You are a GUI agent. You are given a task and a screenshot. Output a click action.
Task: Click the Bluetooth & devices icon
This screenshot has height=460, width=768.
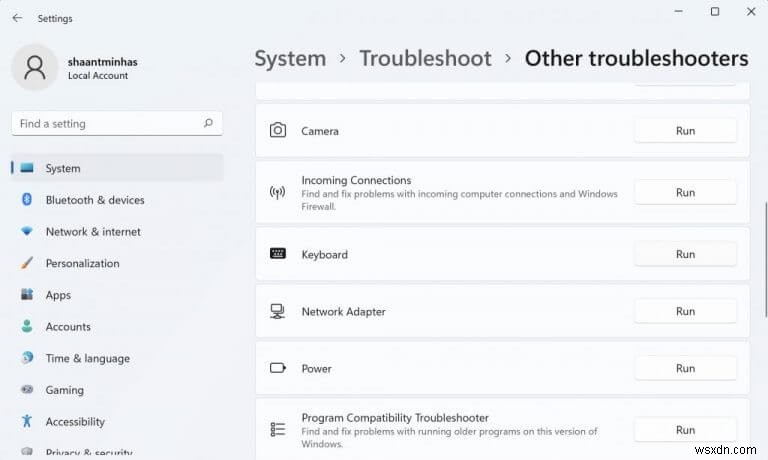(x=27, y=200)
